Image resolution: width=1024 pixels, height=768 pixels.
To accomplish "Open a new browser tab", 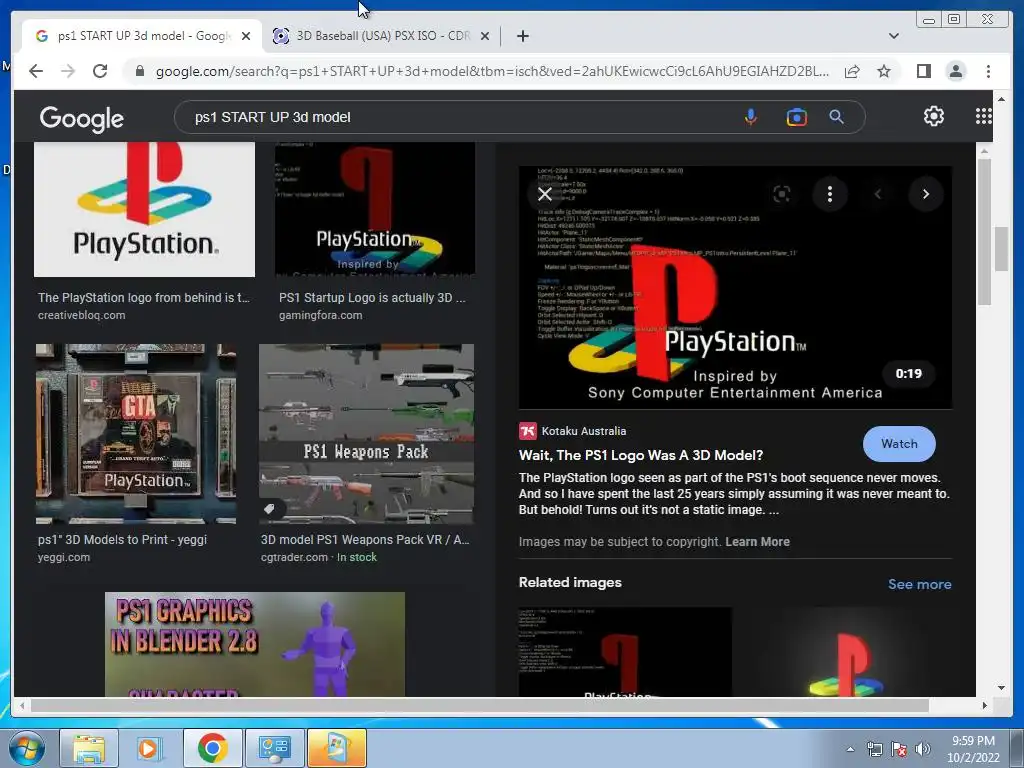I will (522, 36).
